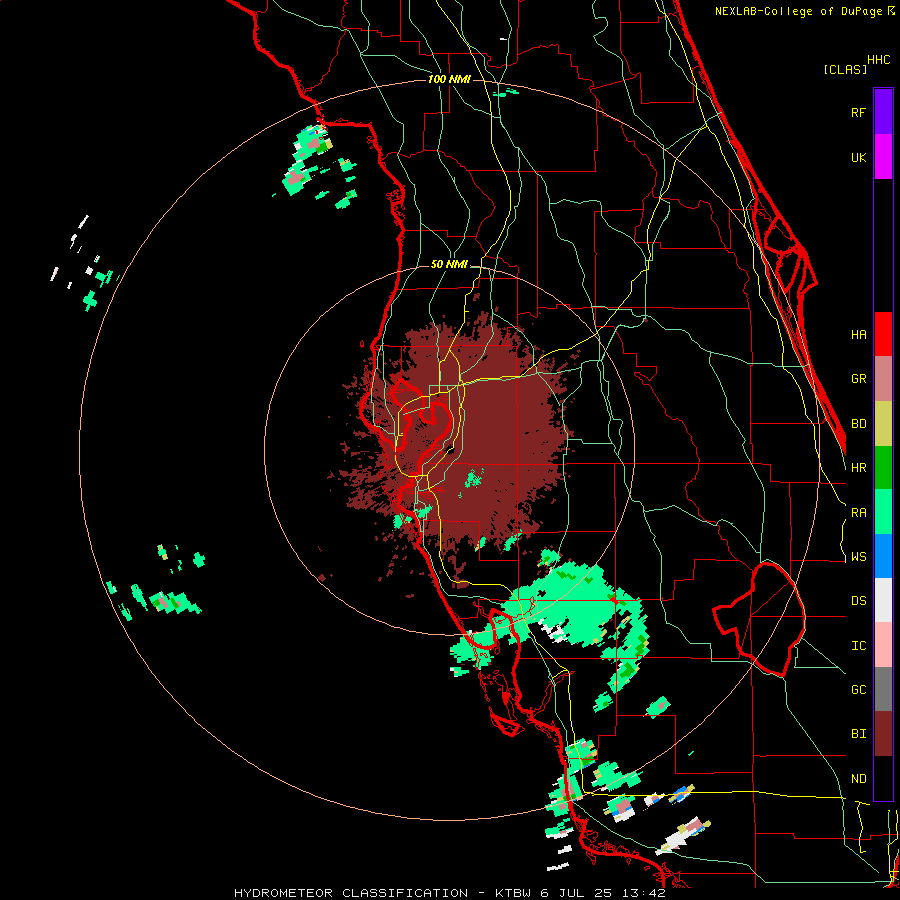This screenshot has height=900, width=900.
Task: Click the WS blue legend swatch
Action: (883, 556)
